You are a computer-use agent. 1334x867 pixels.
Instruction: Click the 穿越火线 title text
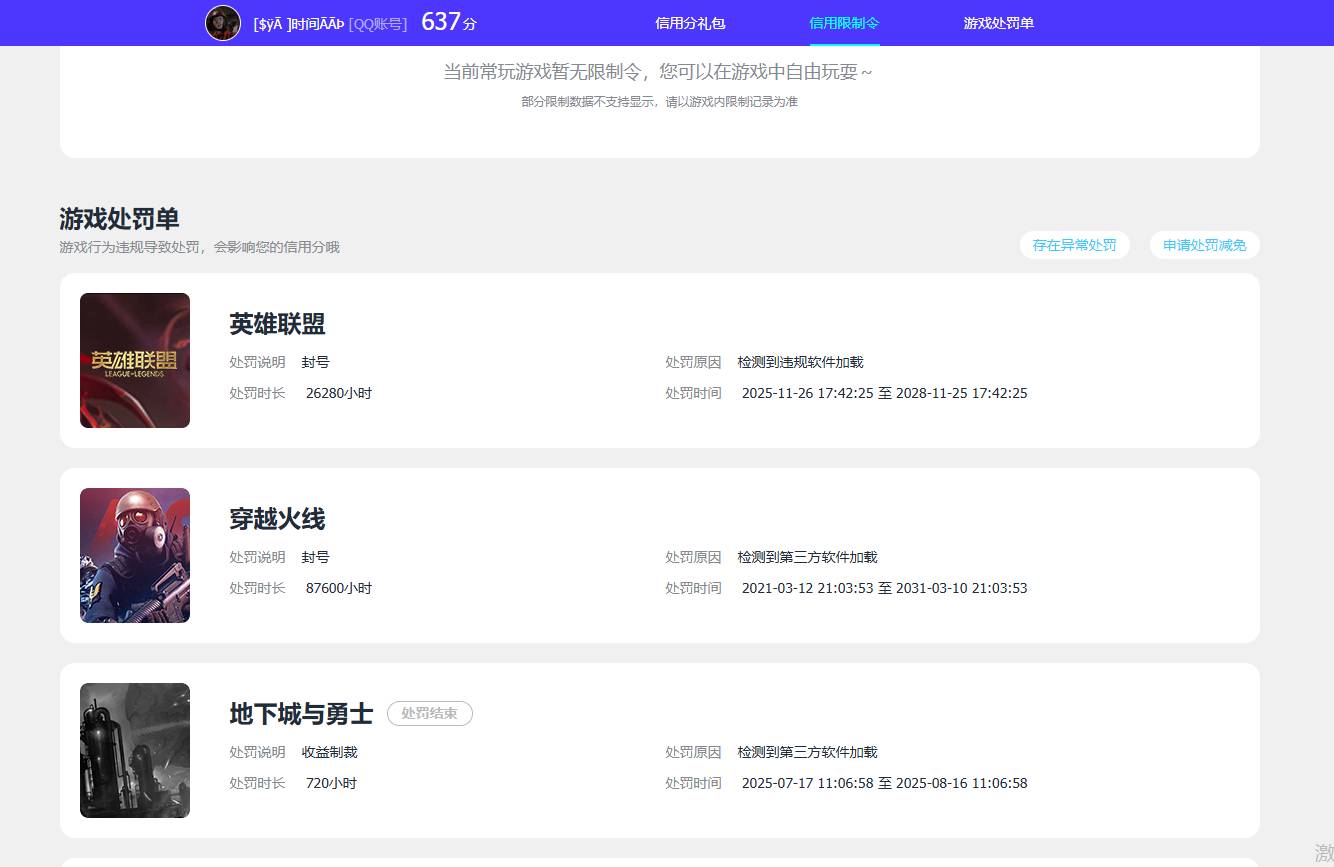[277, 519]
